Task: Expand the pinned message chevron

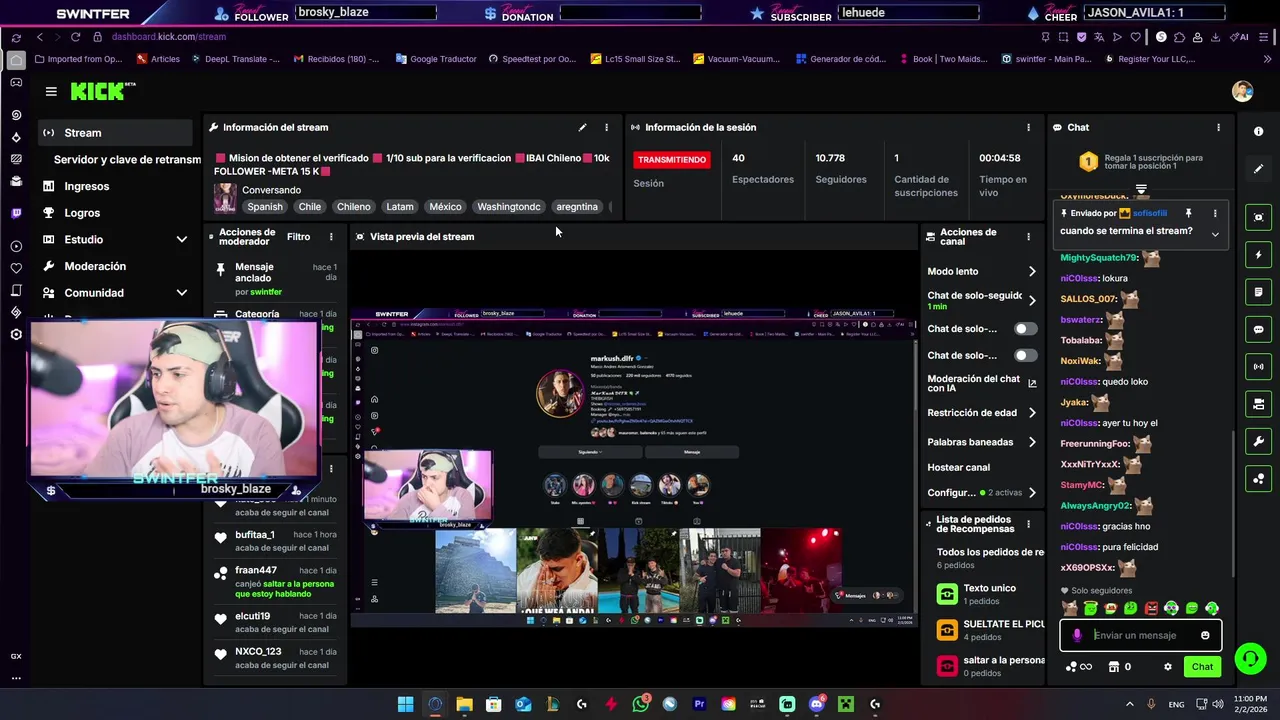Action: (x=1215, y=234)
